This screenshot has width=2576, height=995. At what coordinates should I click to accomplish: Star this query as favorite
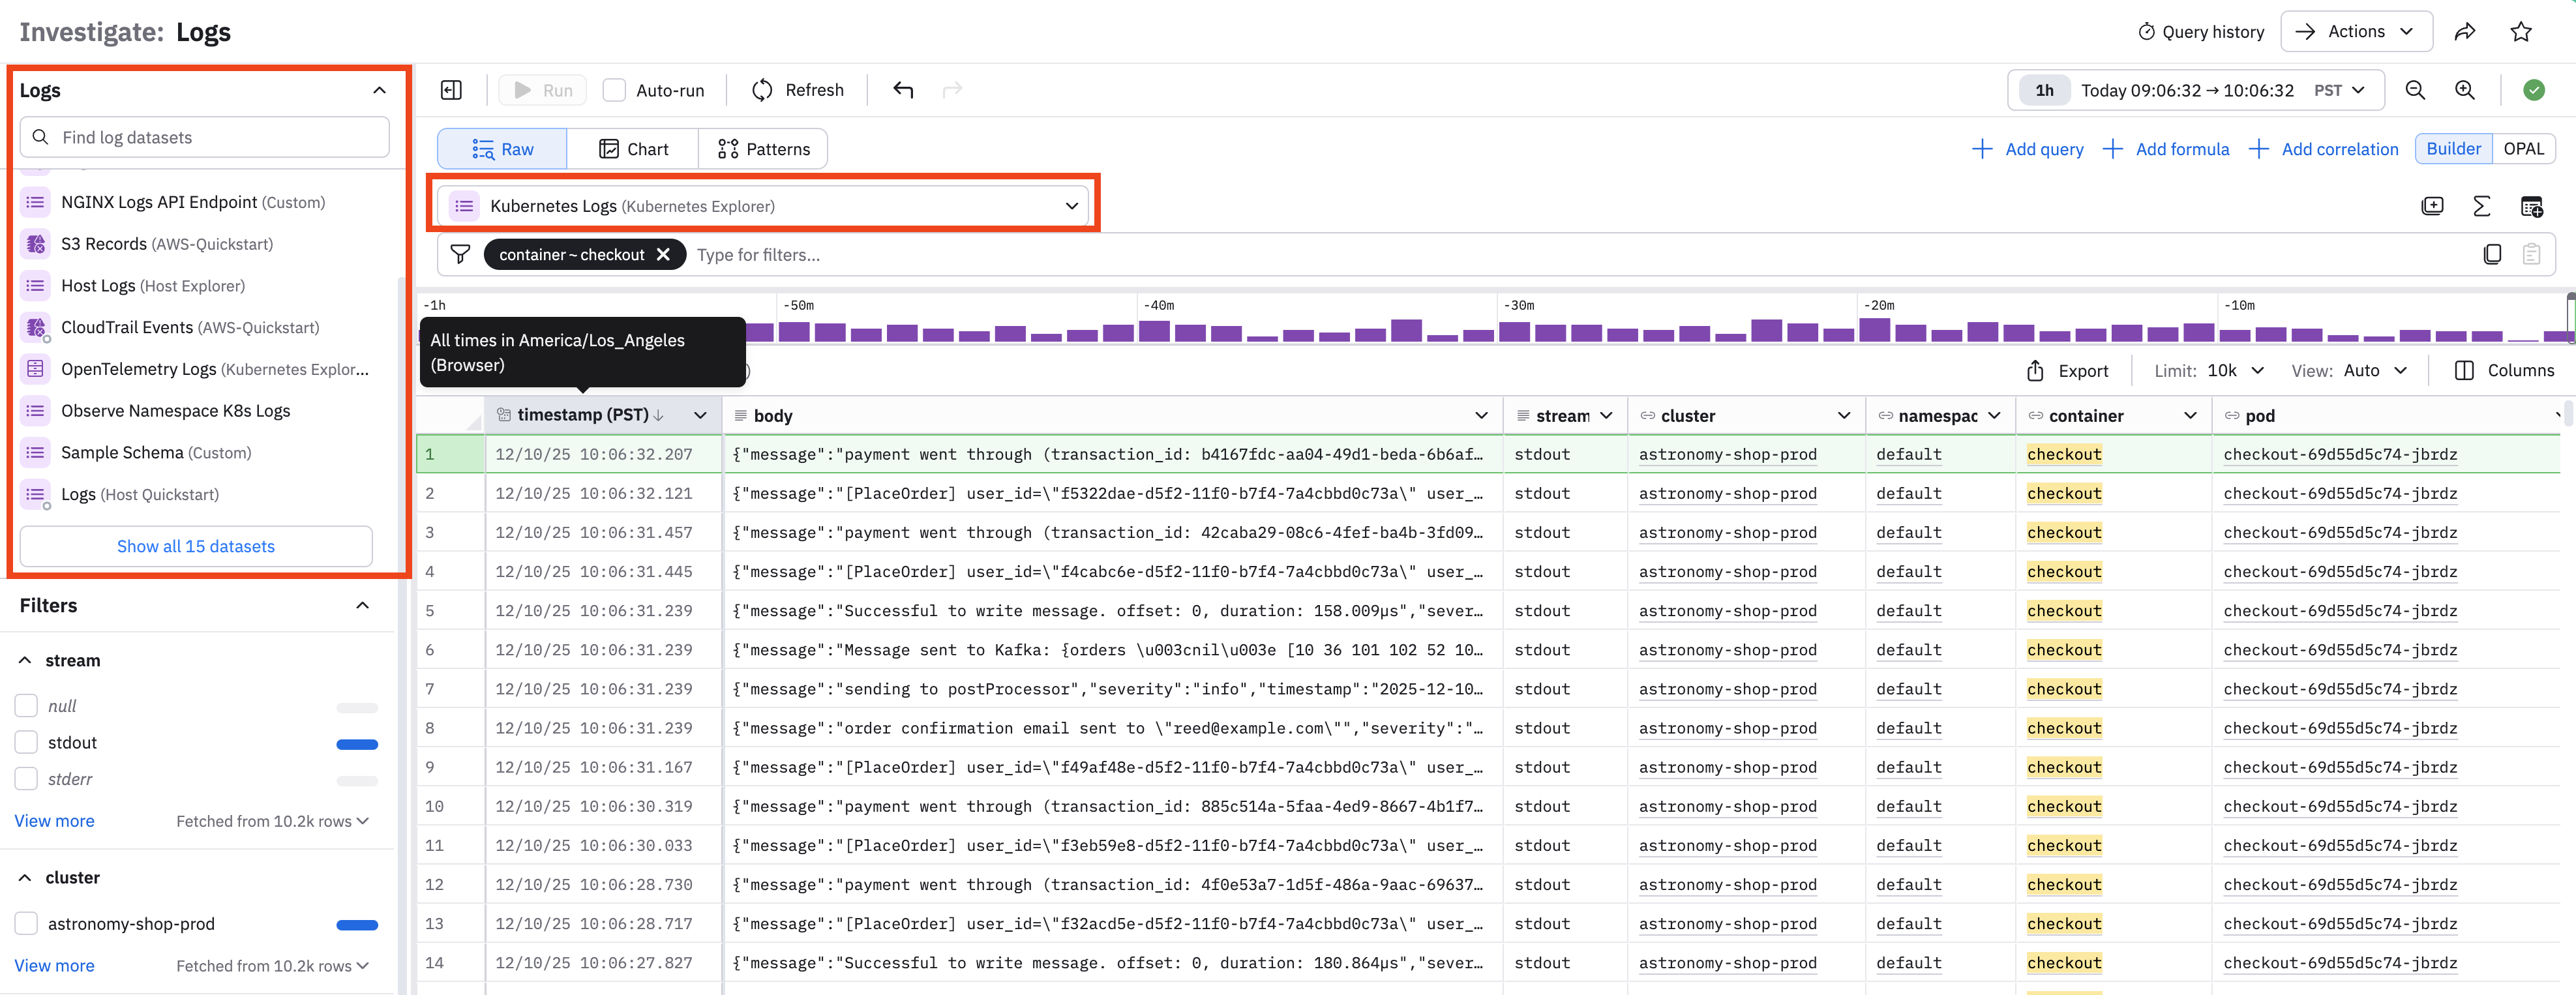coord(2521,32)
